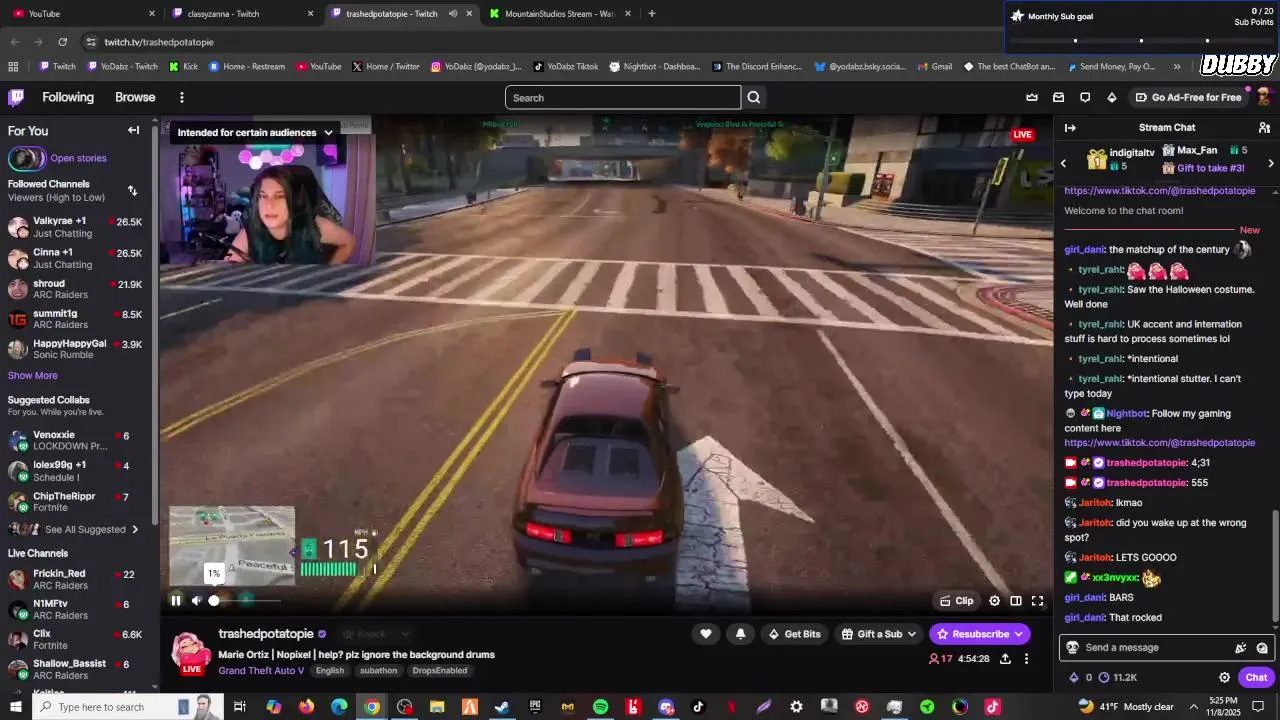Open Spotify from the taskbar
The width and height of the screenshot is (1280, 720).
pos(600,707)
